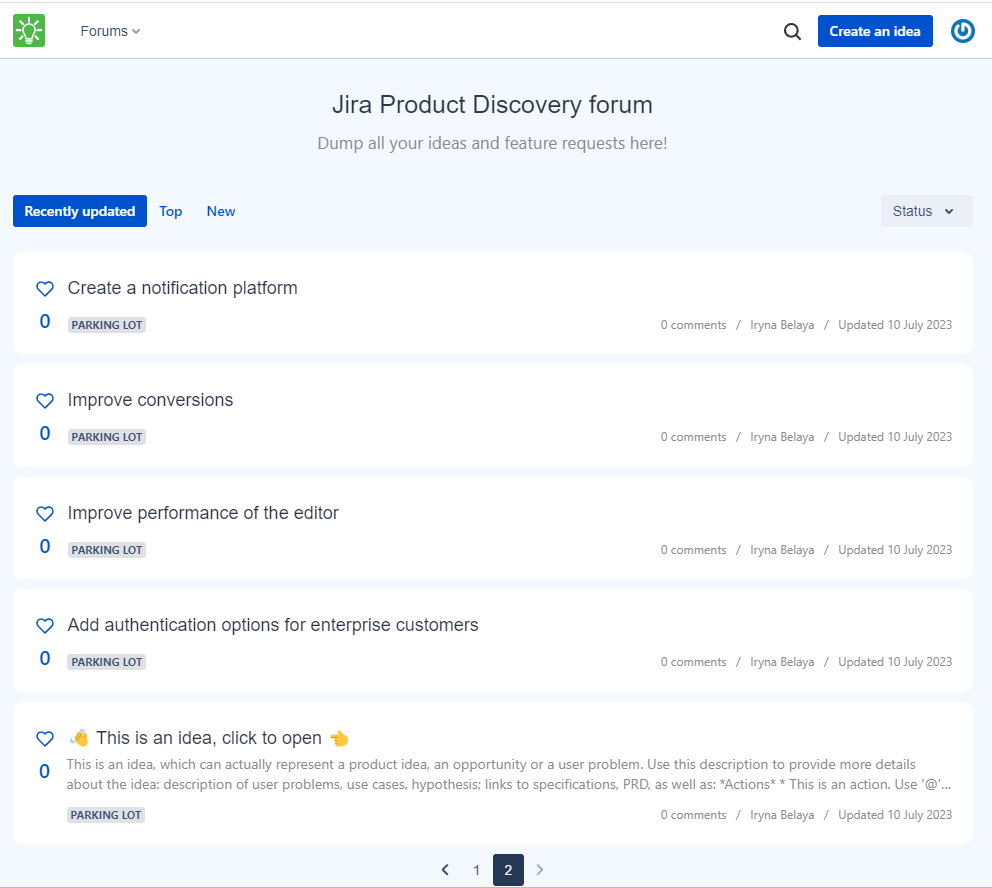Switch to the Top tab

pyautogui.click(x=170, y=211)
